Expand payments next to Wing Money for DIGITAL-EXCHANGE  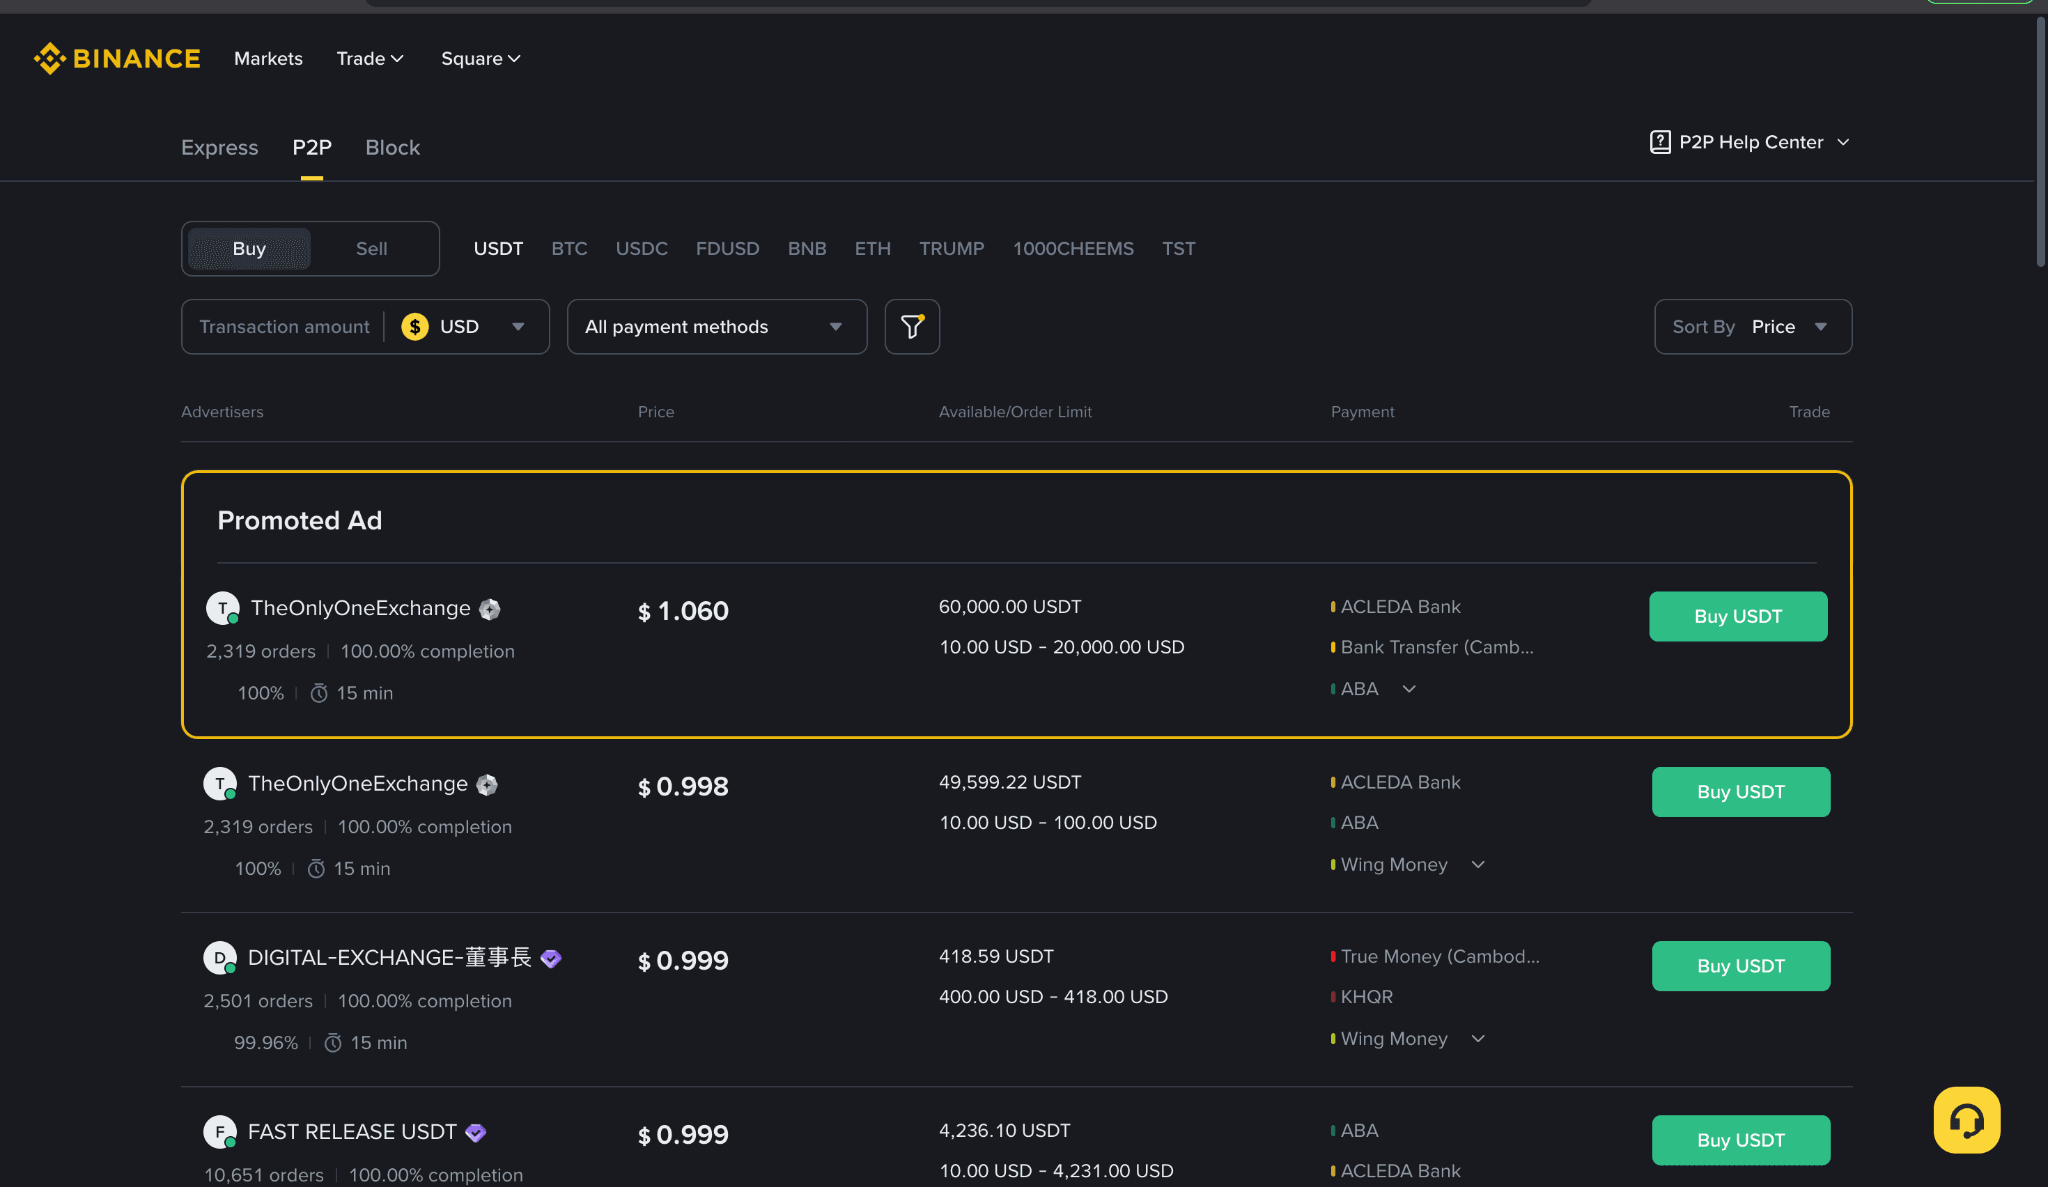[1479, 1039]
